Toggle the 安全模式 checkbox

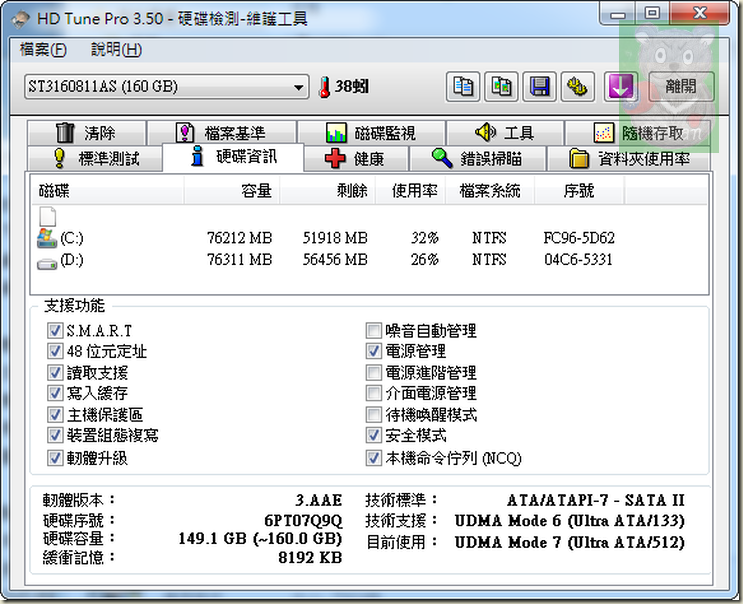tap(373, 435)
